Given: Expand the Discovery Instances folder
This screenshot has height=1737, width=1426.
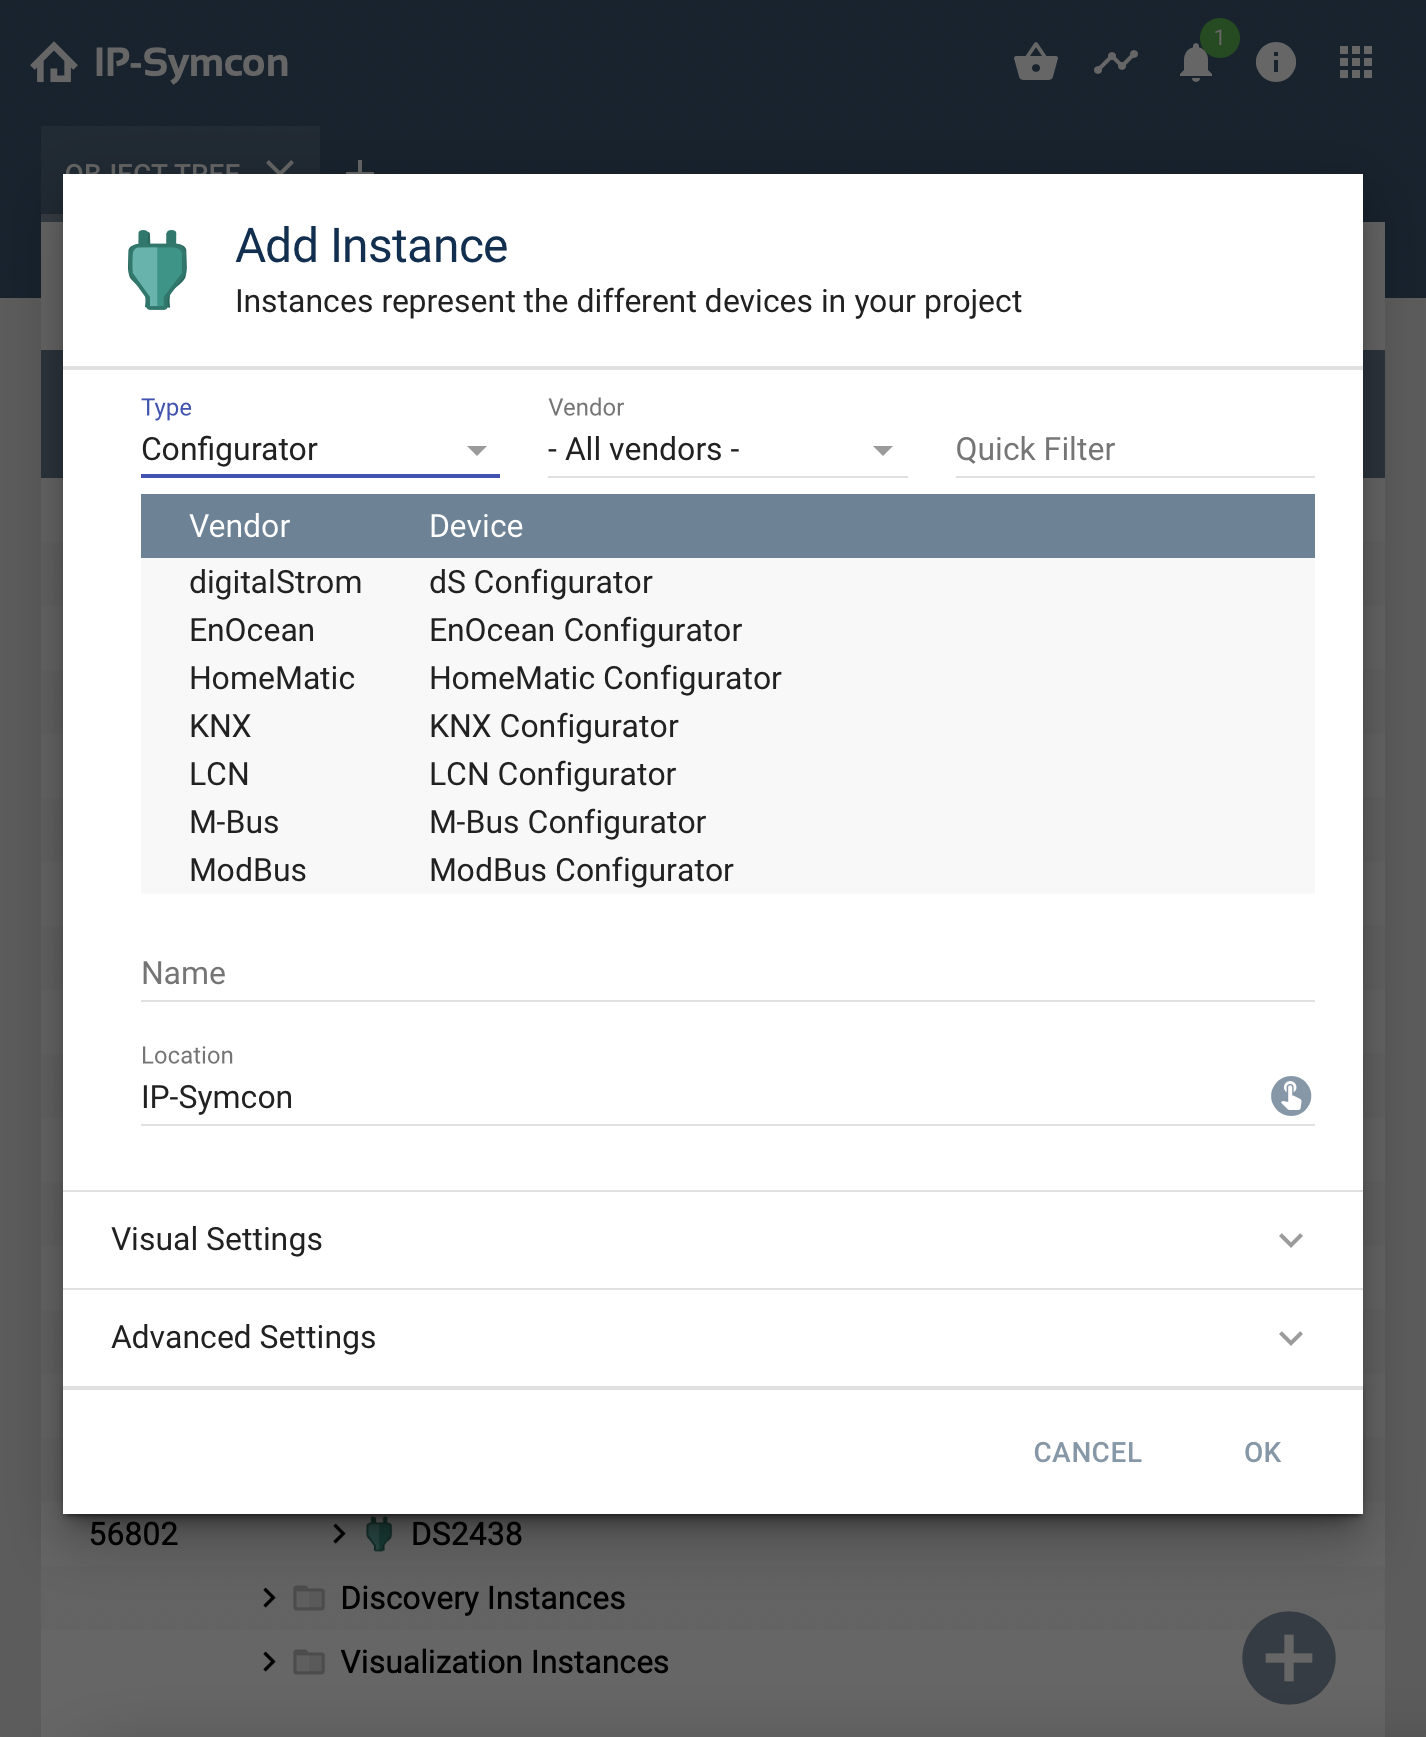Looking at the screenshot, I should click(x=269, y=1598).
